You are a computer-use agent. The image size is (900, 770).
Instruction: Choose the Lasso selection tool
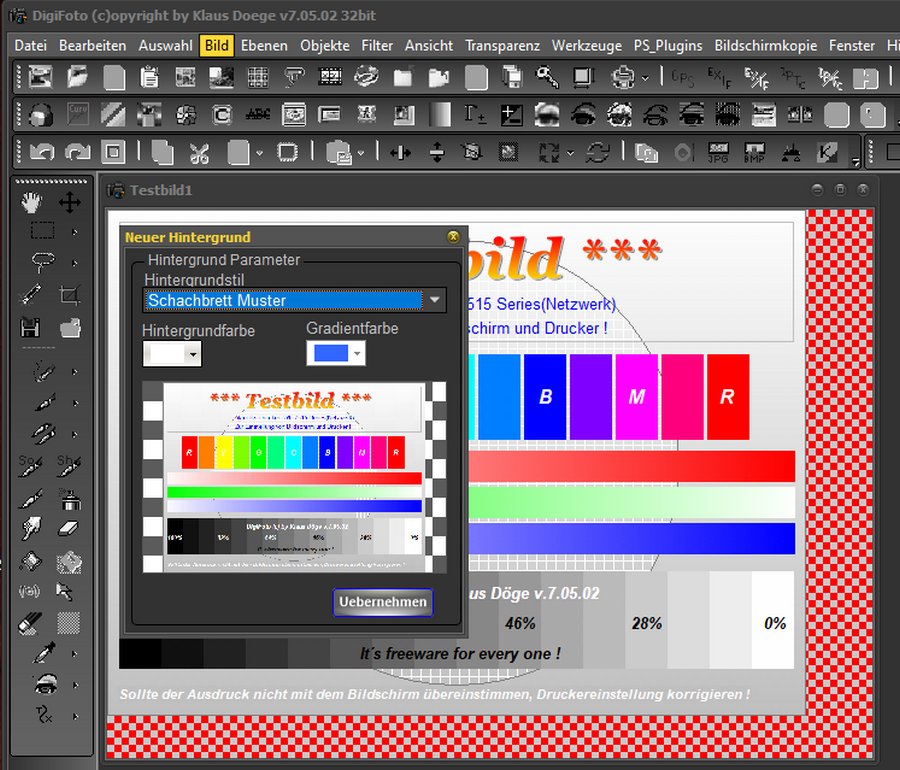point(42,262)
